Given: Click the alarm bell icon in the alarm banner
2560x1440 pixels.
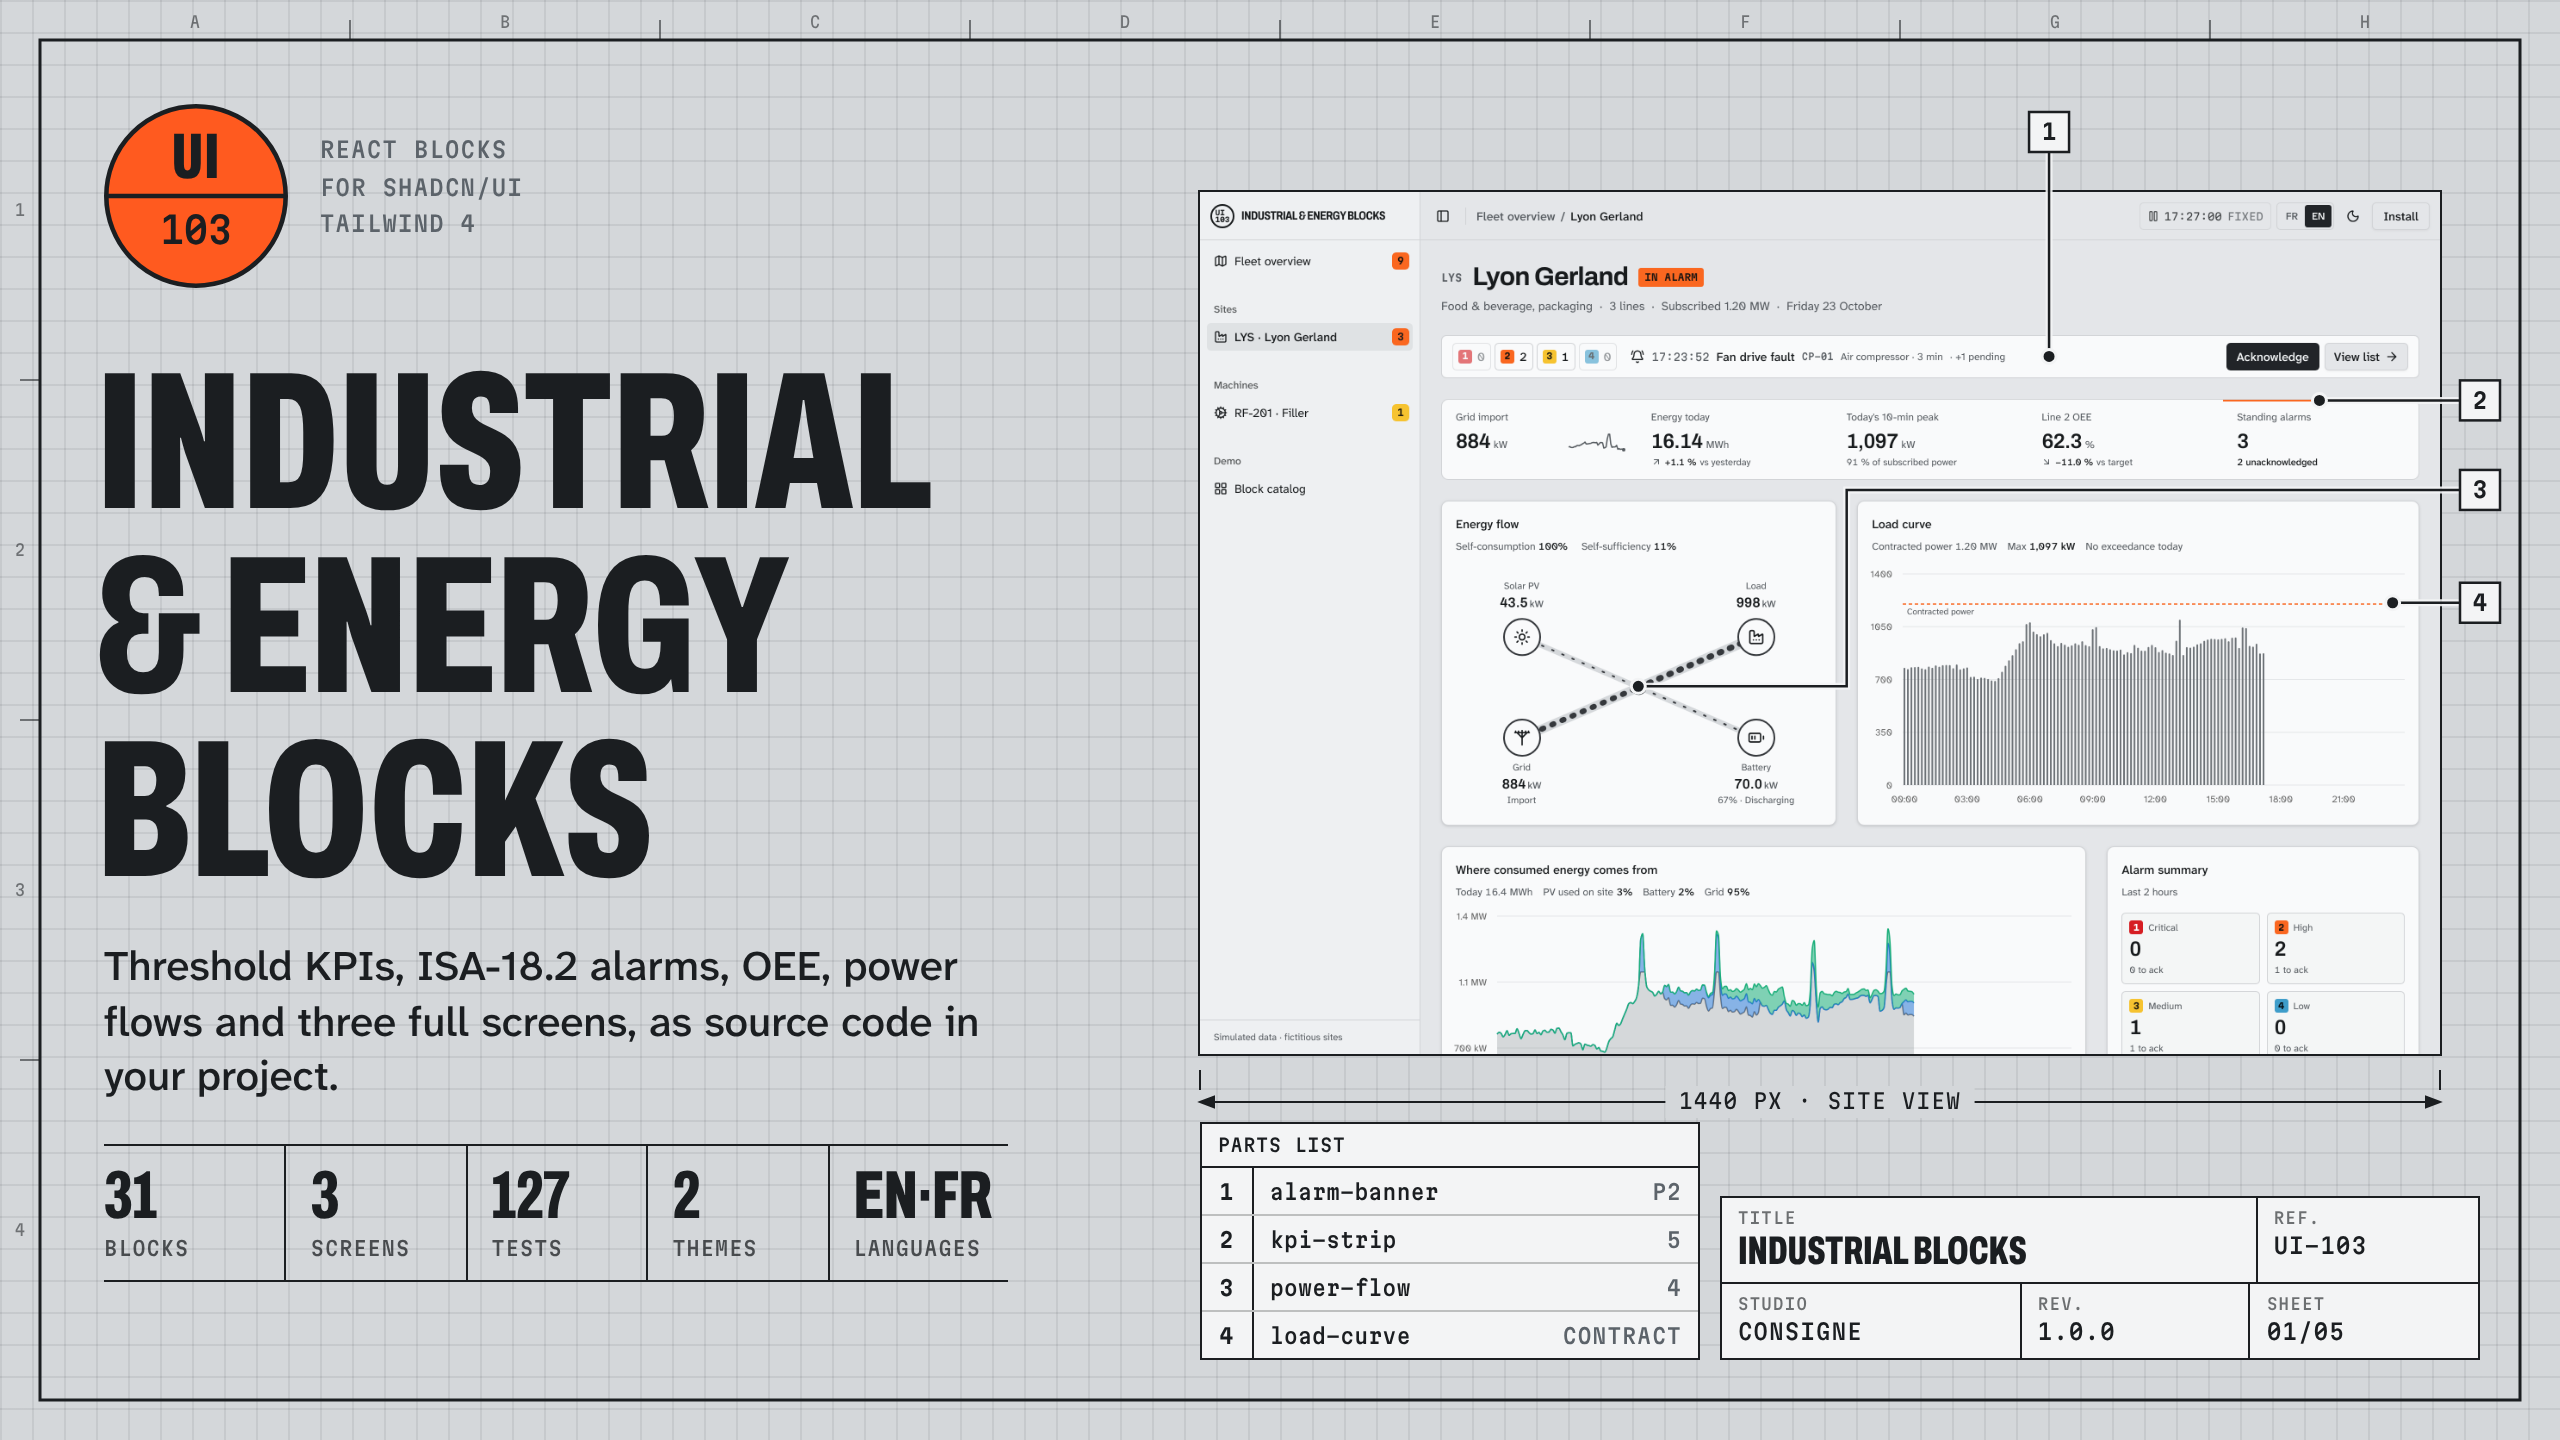Looking at the screenshot, I should (x=1637, y=357).
